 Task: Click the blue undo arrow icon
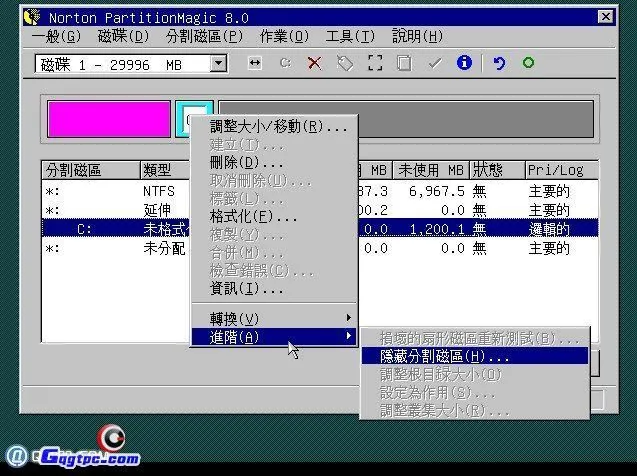point(499,63)
